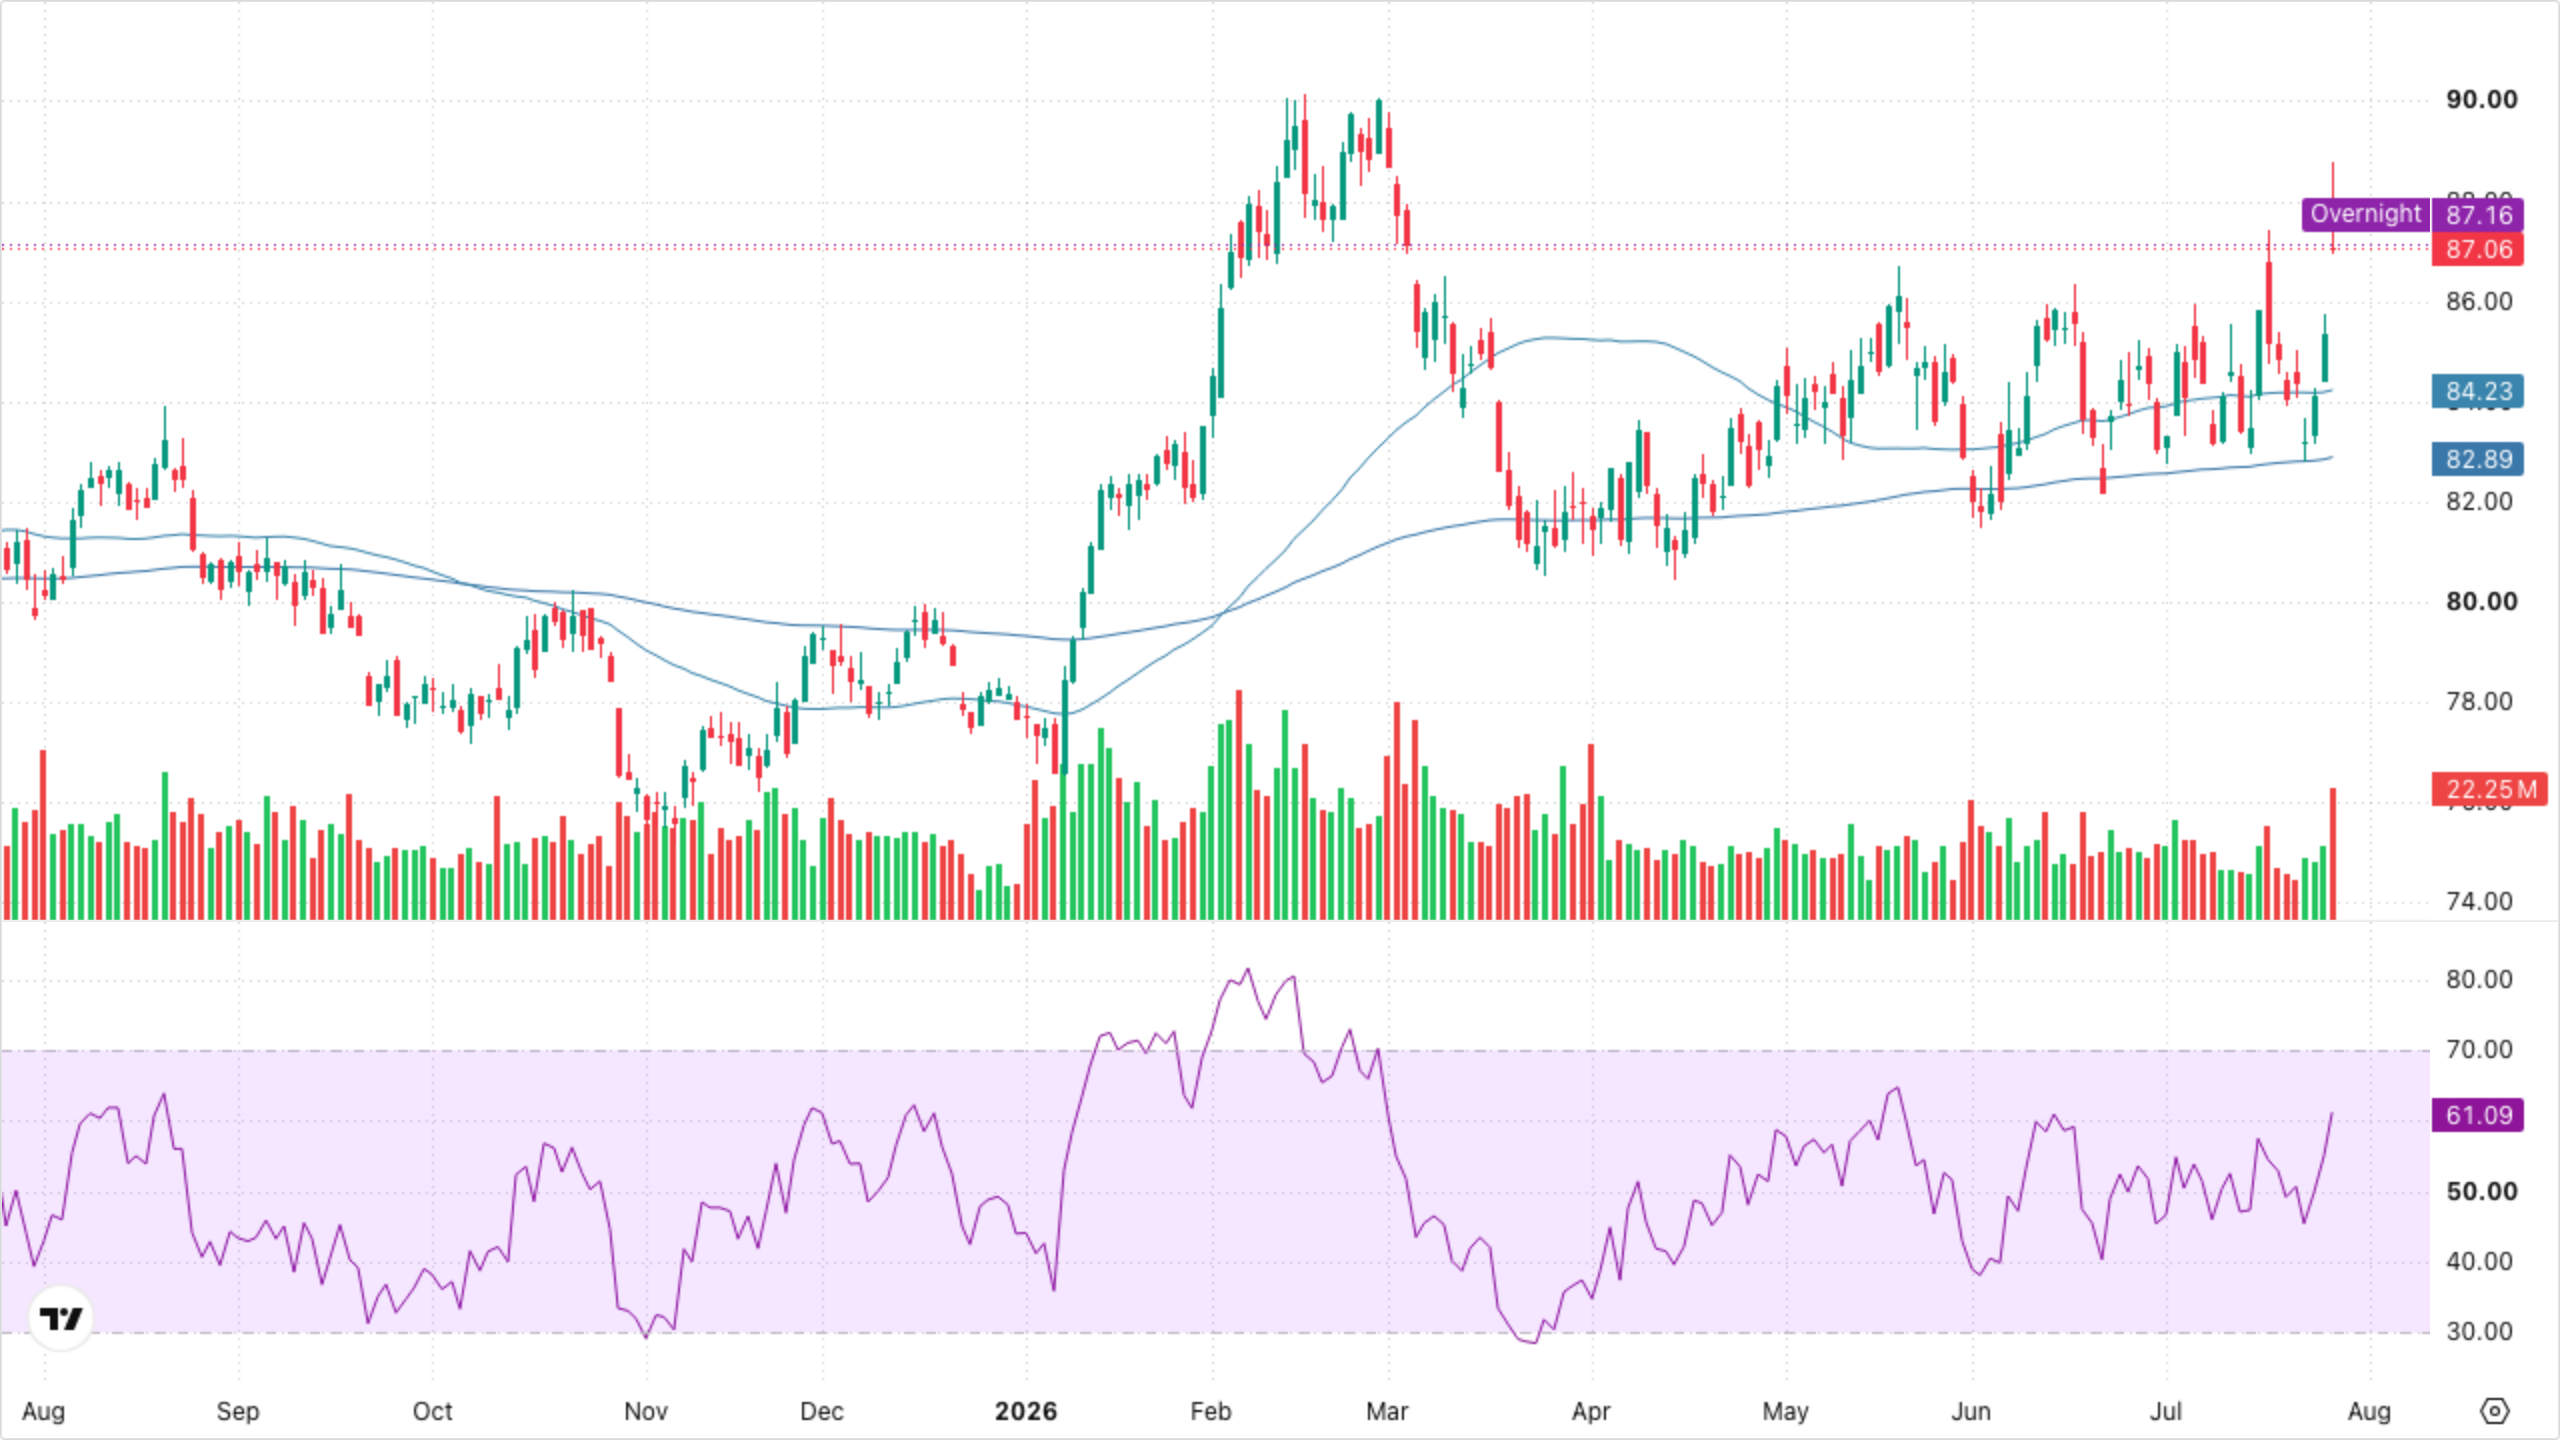2560x1440 pixels.
Task: Click the 30.00 RSI oversold level label
Action: 2479,1331
